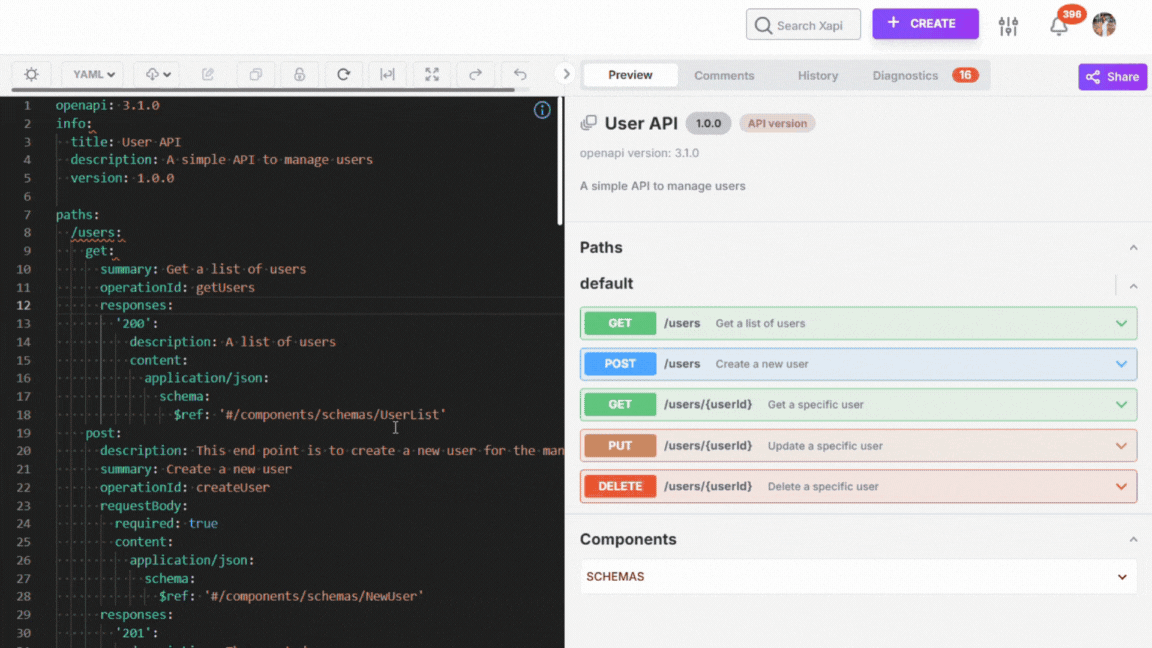Screen dimensions: 1152x648
Task: Open the user profile avatar
Action: click(x=1104, y=24)
